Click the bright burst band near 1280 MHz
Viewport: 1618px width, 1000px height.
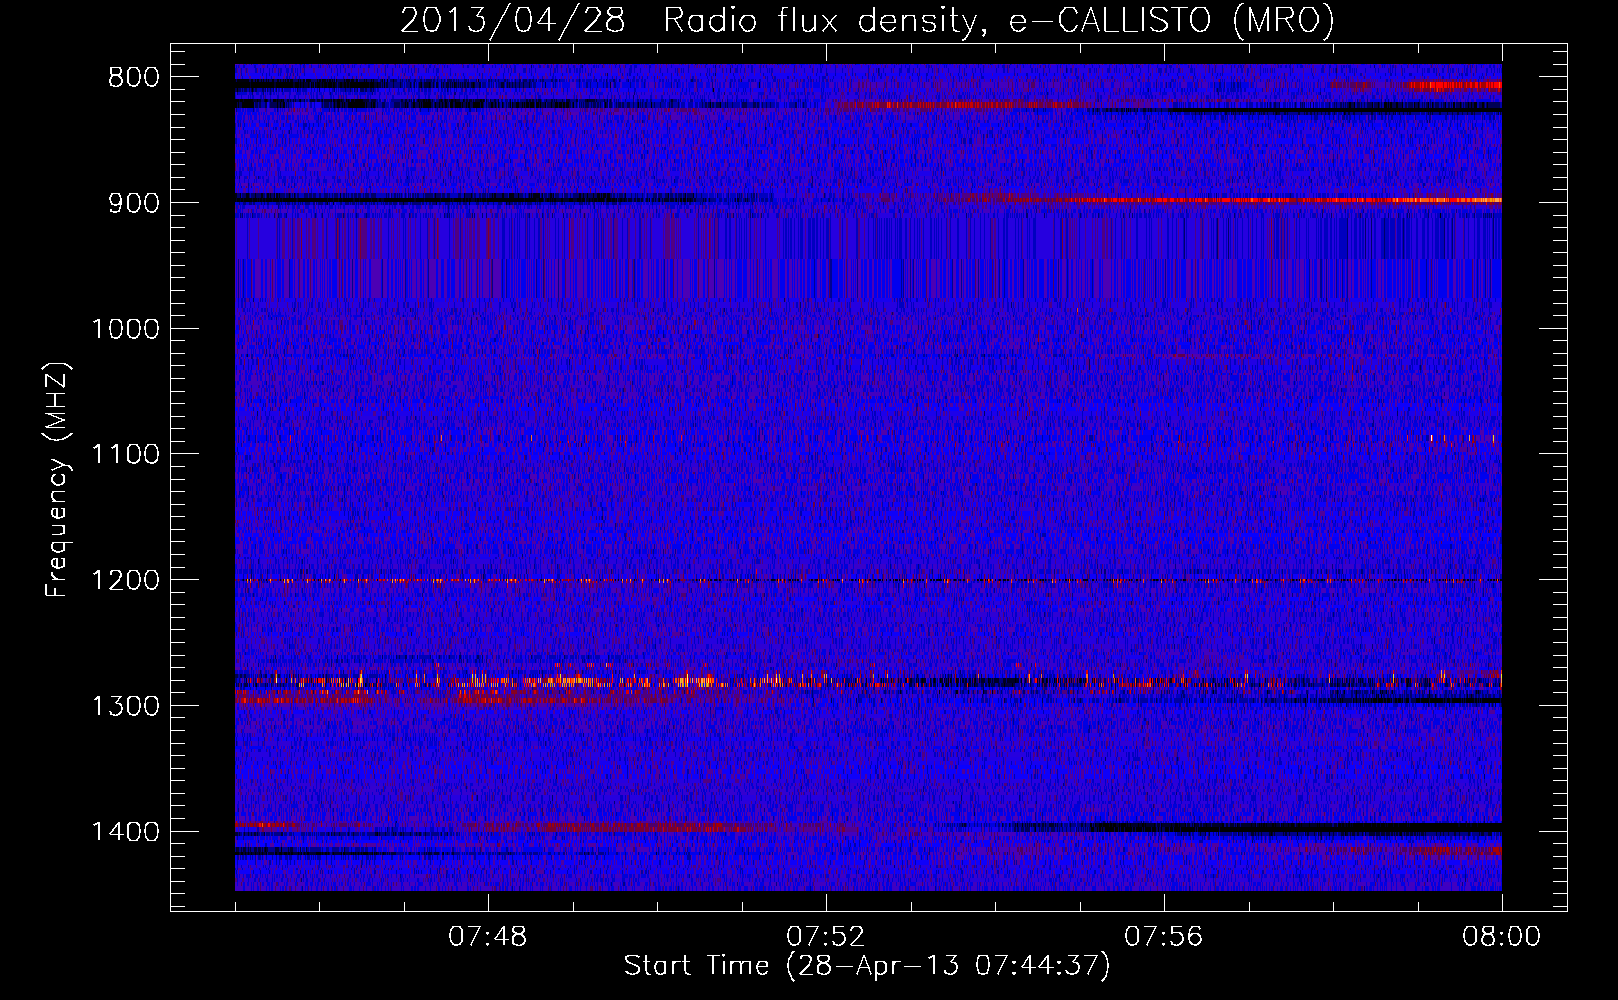pos(868,681)
